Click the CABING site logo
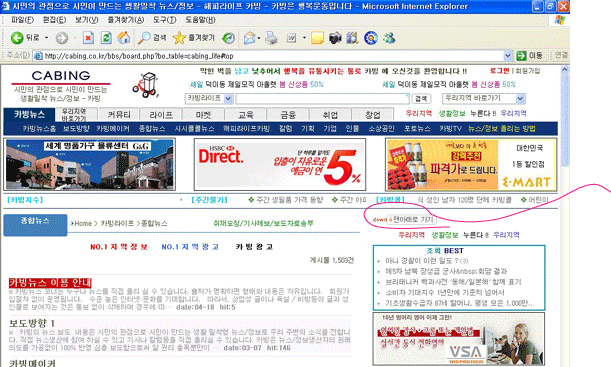Screen dimensions: 611x367 61,76
